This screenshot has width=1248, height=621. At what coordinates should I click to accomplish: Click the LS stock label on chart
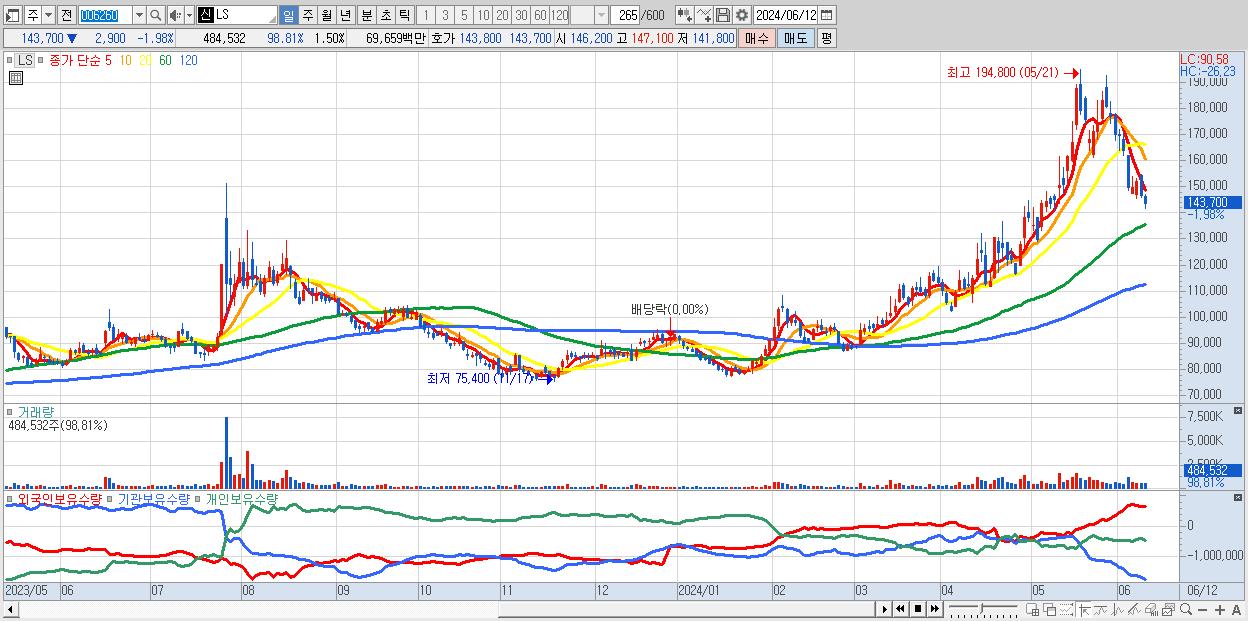(x=25, y=60)
